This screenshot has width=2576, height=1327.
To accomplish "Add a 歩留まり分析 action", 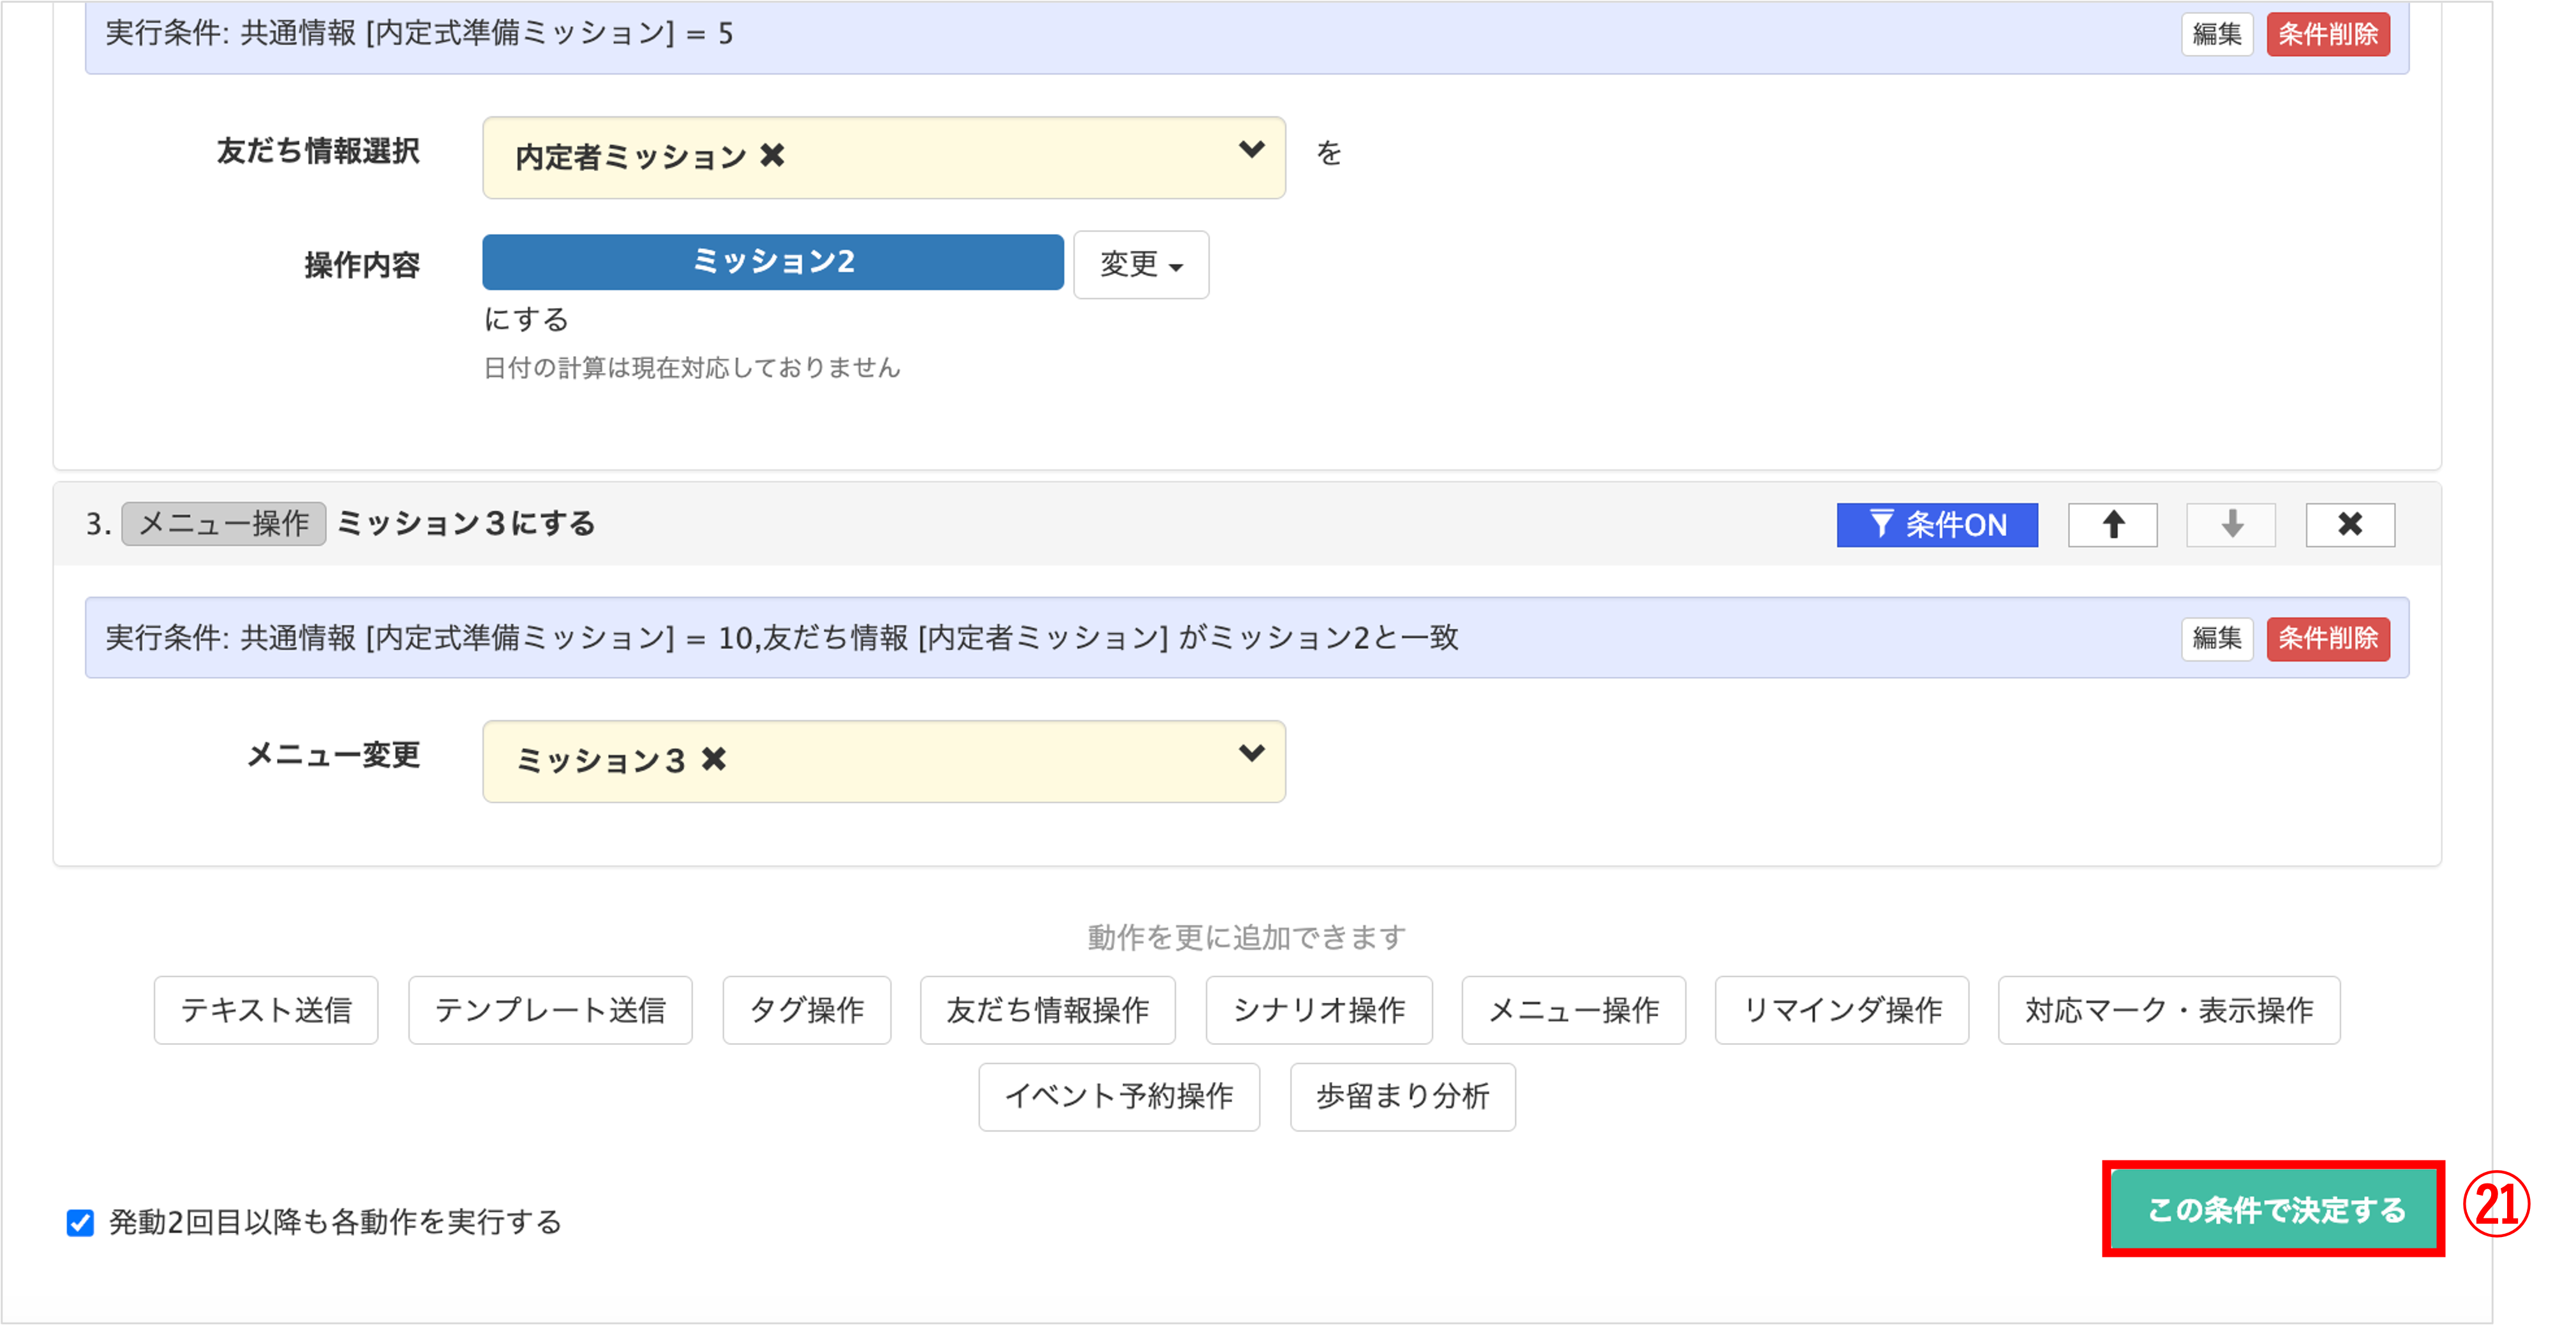I will point(1403,1097).
